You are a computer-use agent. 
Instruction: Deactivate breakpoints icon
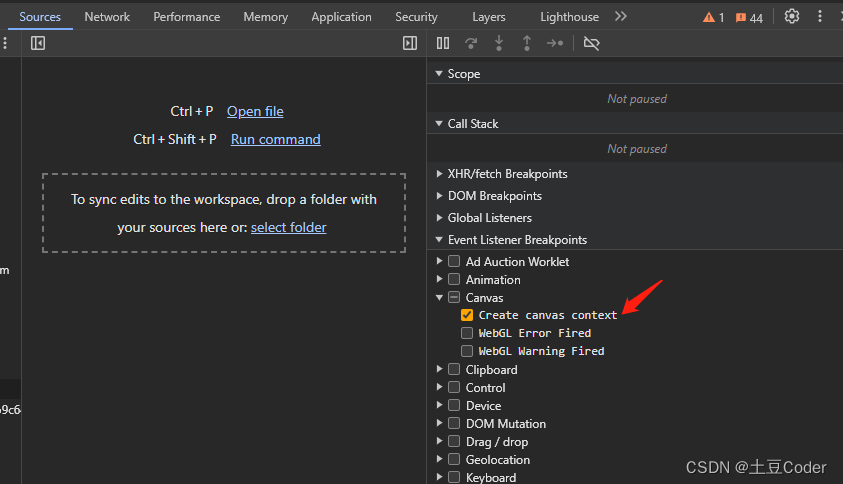tap(591, 43)
